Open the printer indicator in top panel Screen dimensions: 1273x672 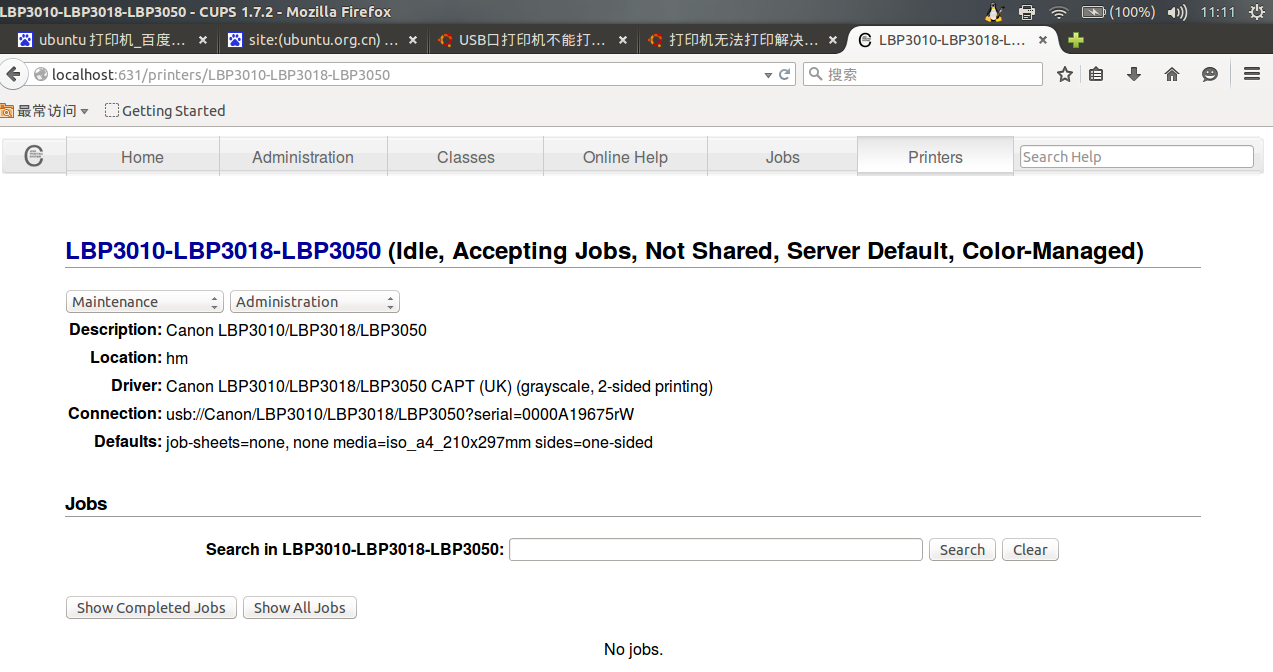[x=1027, y=12]
